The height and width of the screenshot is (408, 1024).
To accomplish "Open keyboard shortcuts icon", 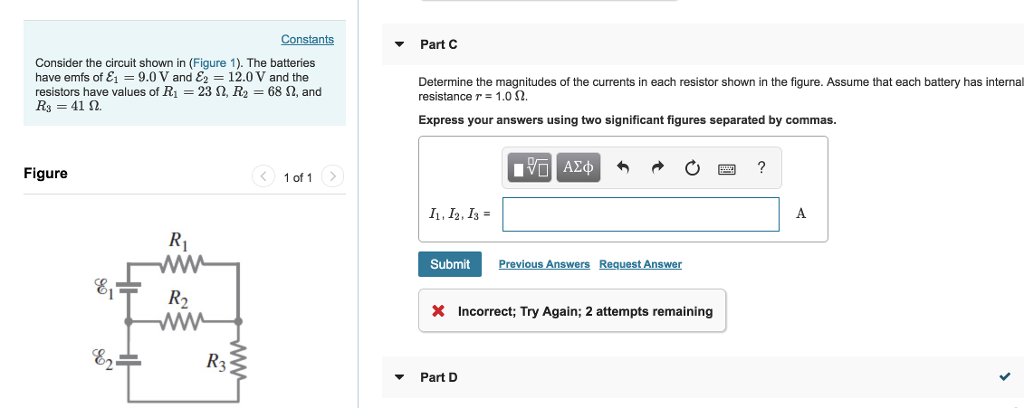I will pyautogui.click(x=727, y=169).
